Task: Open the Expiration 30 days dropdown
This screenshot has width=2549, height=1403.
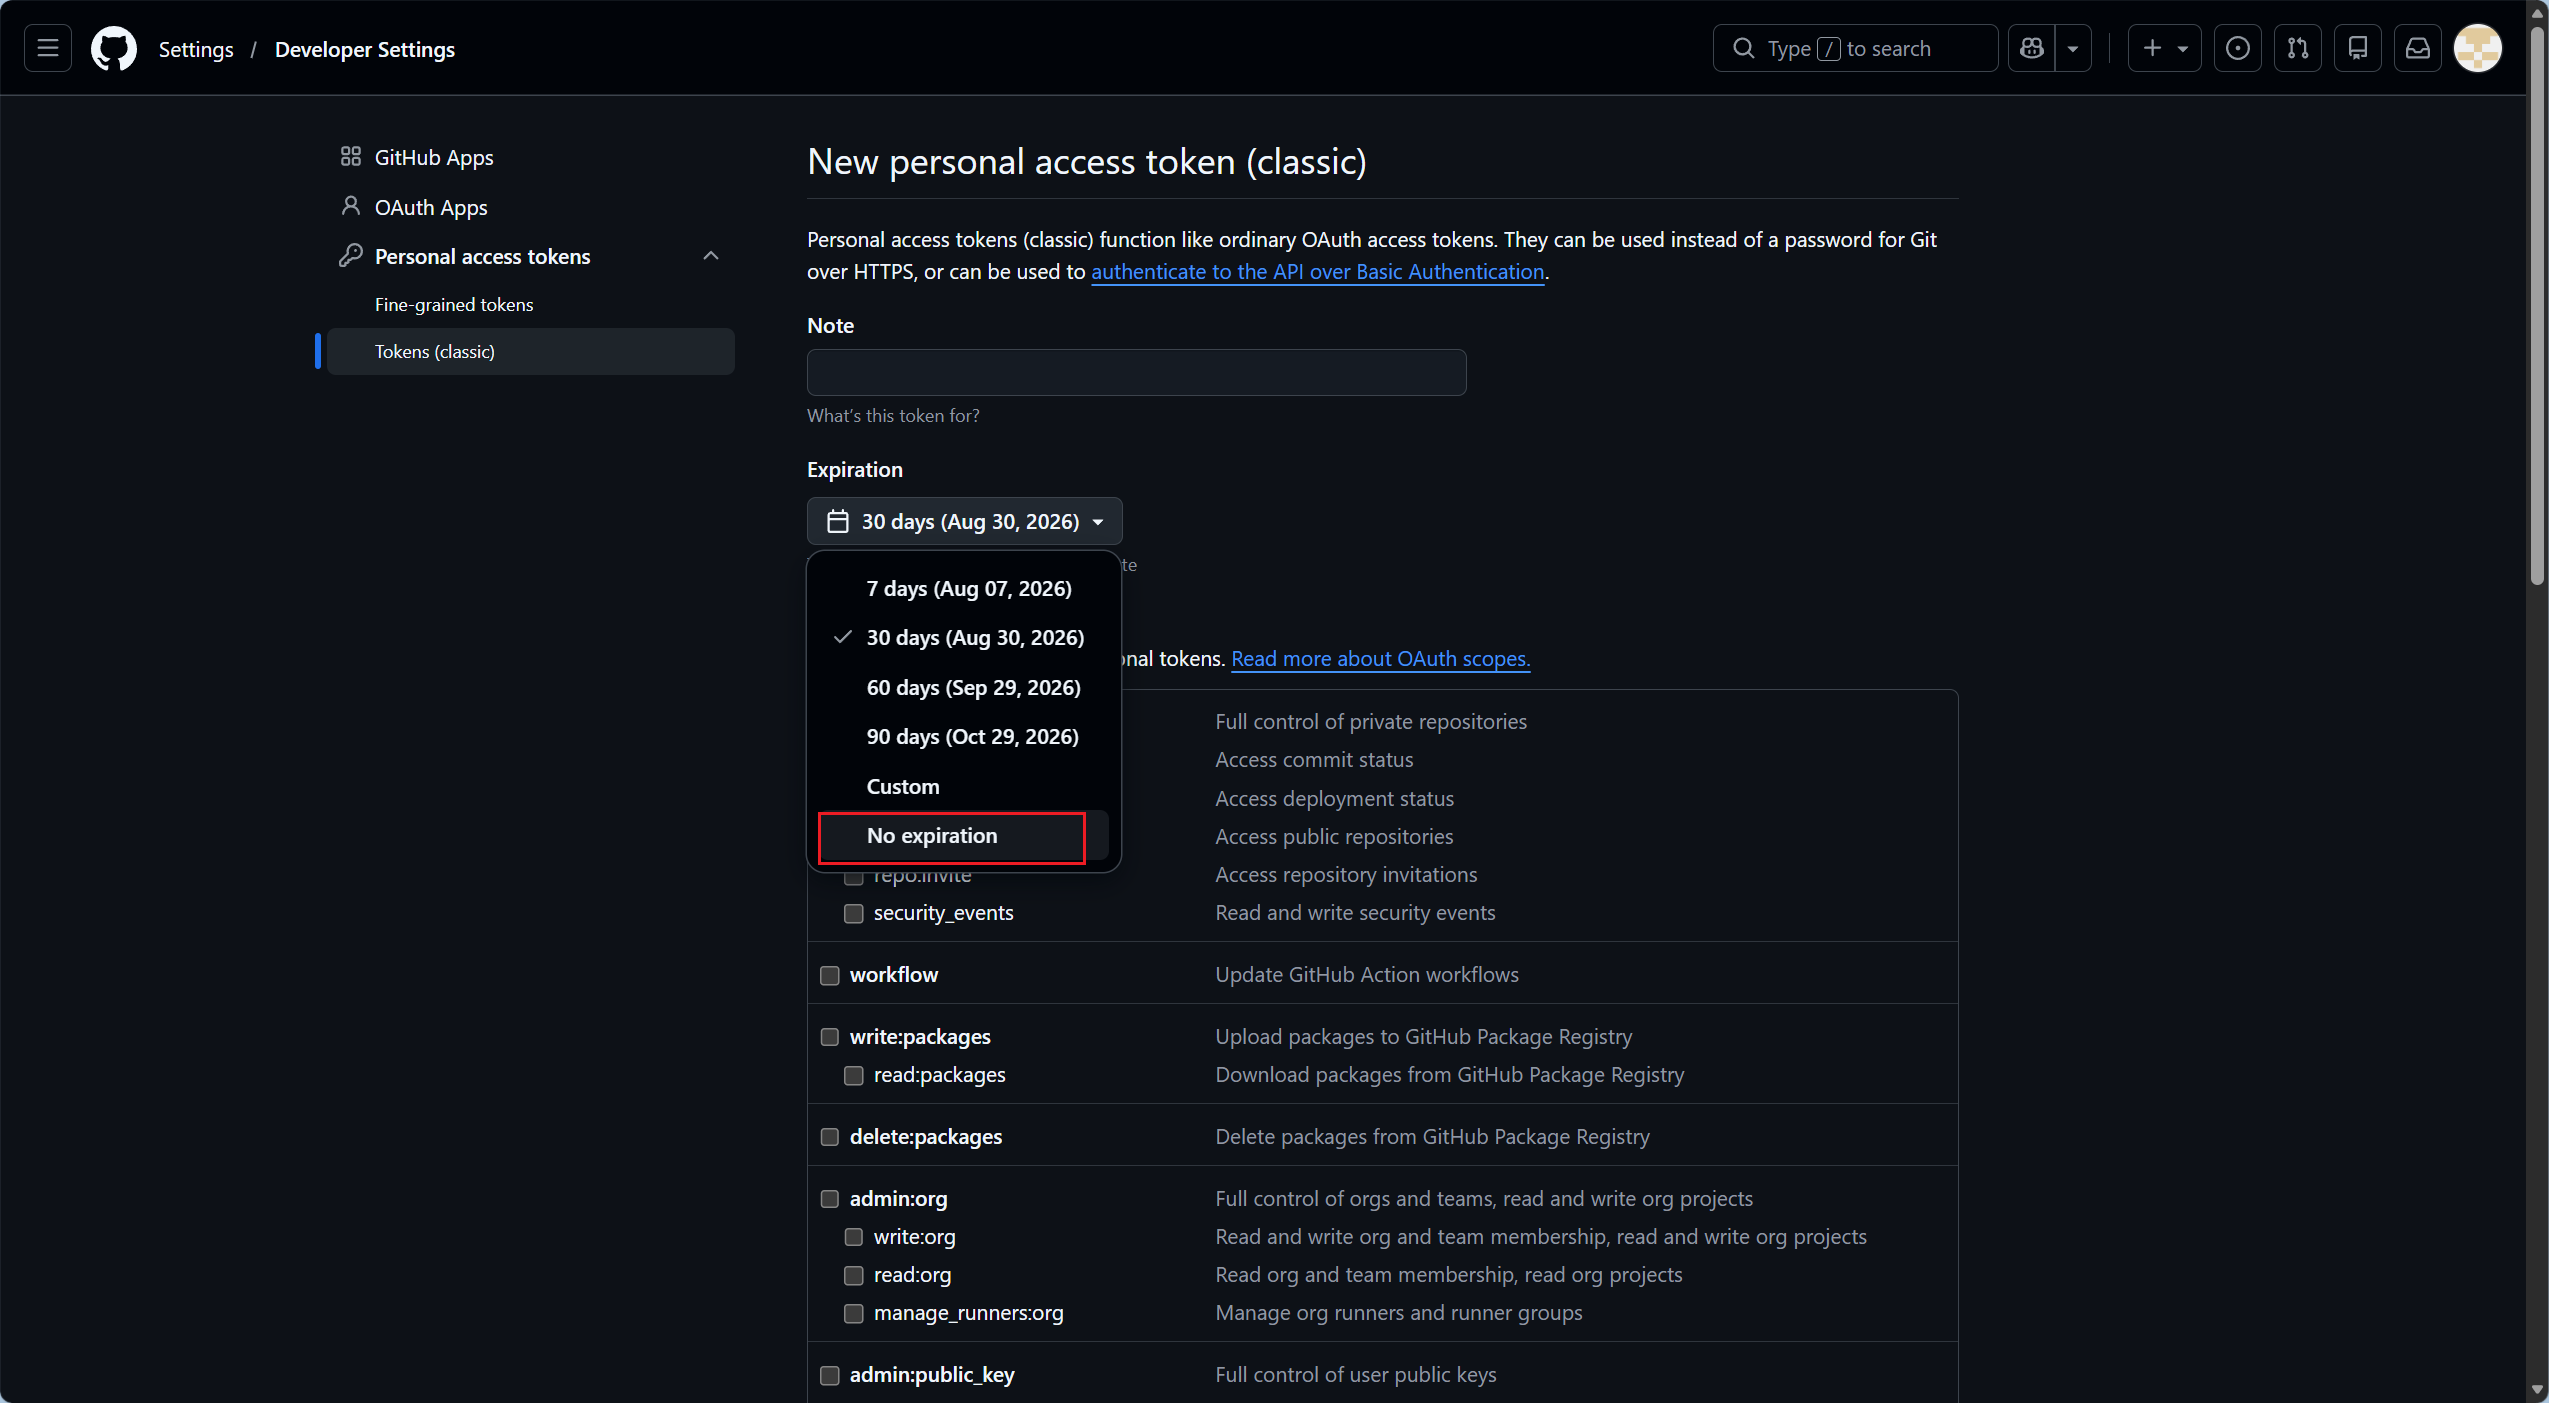Action: tap(965, 521)
